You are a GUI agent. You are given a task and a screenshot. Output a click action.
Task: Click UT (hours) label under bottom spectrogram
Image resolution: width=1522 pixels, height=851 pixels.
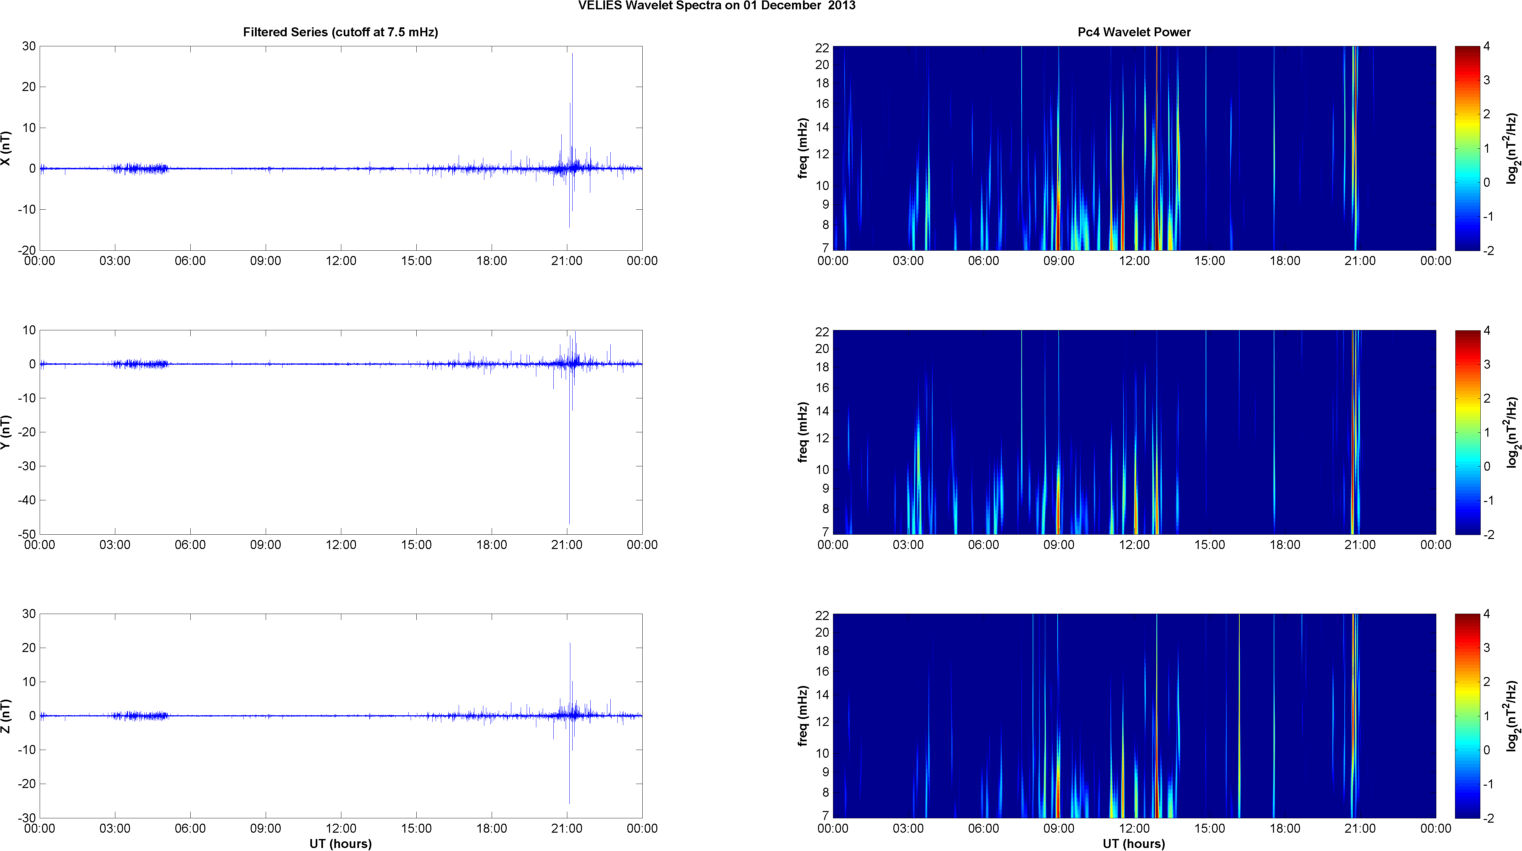[x=1133, y=843]
